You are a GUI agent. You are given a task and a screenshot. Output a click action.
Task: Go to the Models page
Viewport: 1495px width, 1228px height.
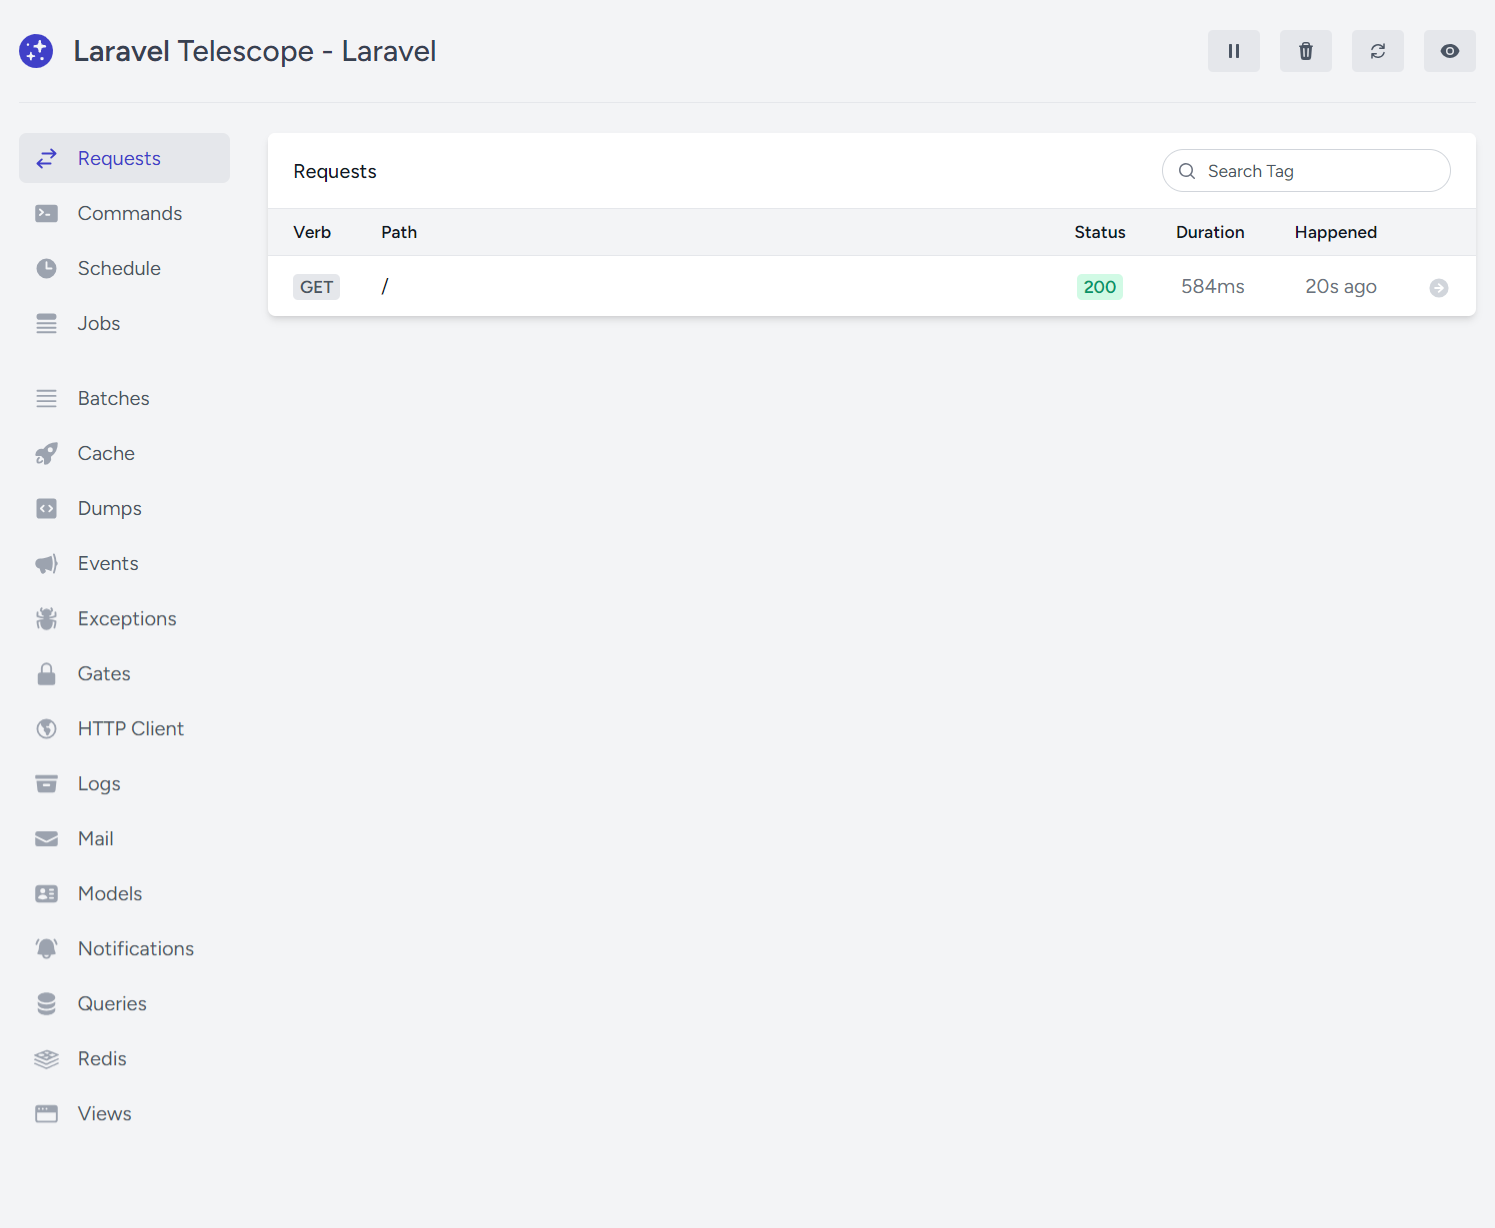110,893
